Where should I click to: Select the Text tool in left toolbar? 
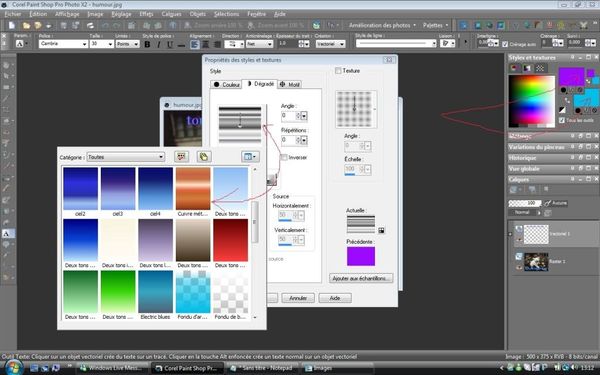(7, 233)
